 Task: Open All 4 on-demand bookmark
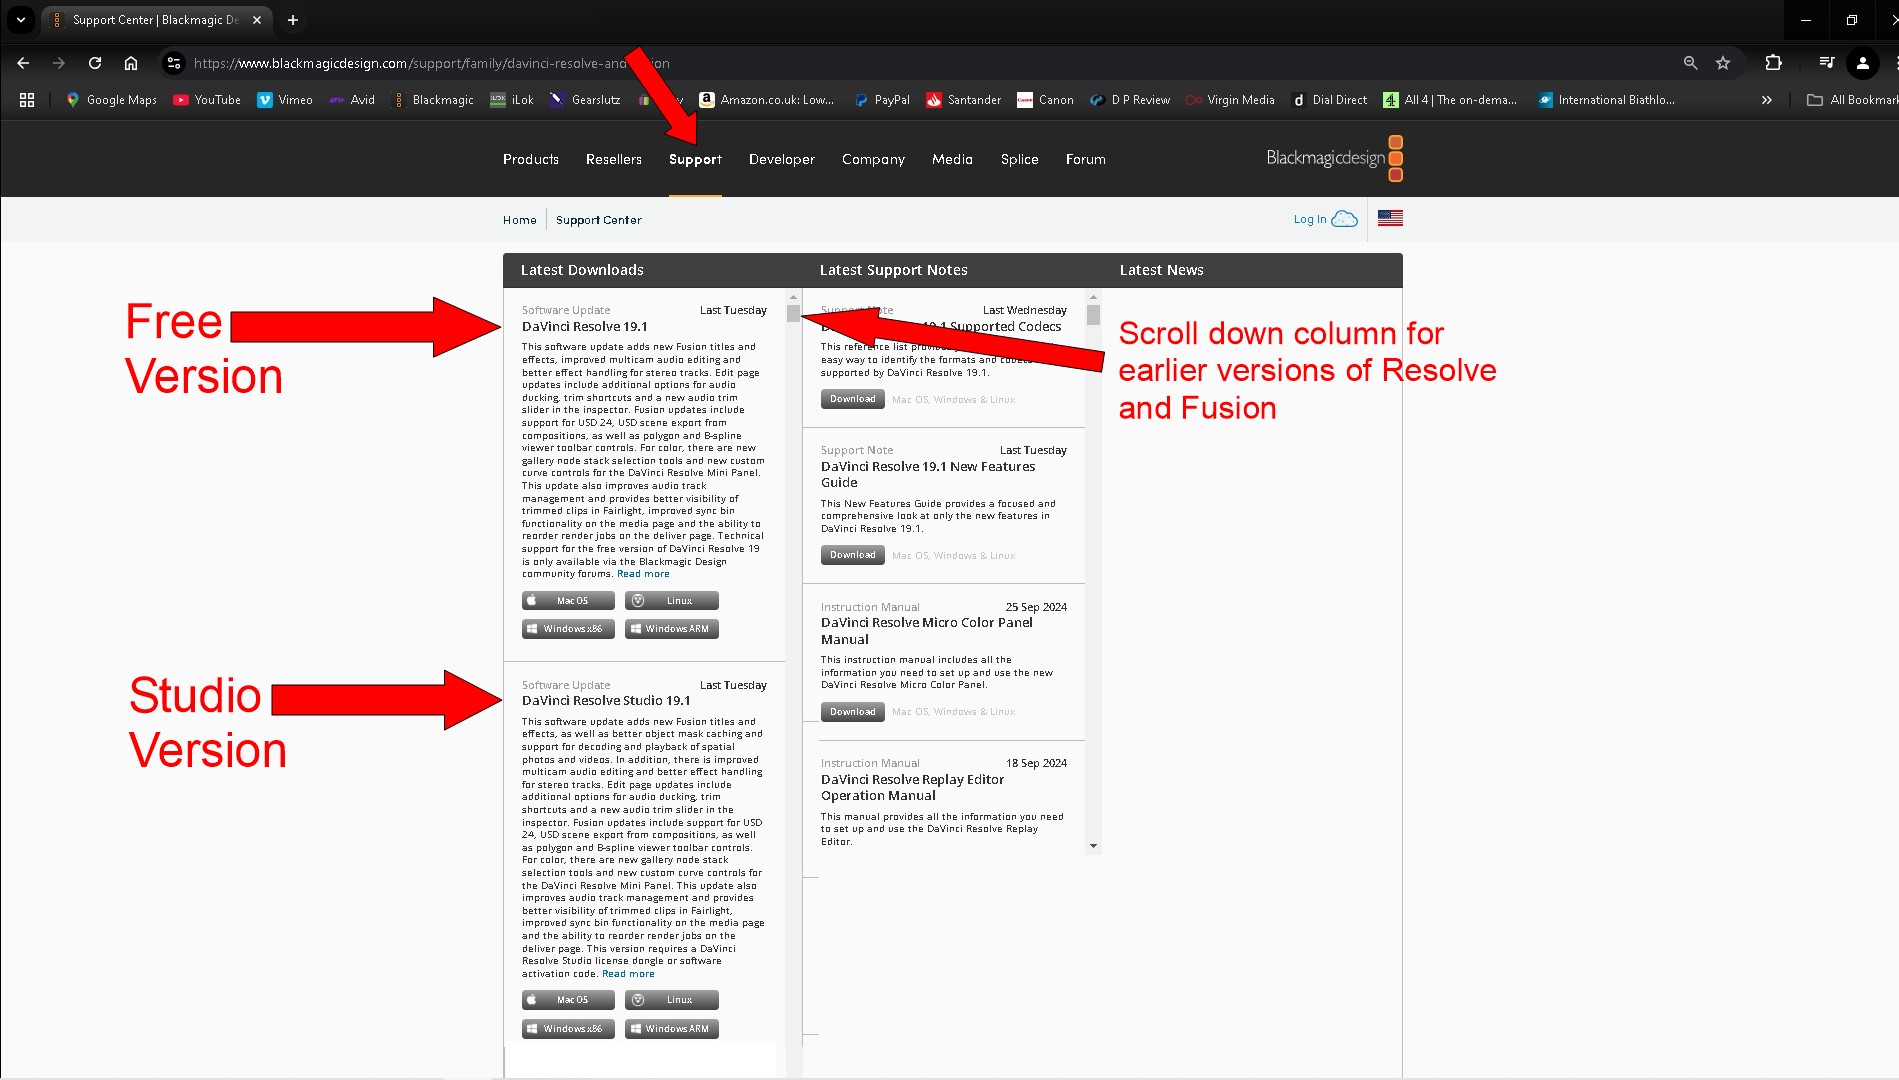click(x=1450, y=100)
